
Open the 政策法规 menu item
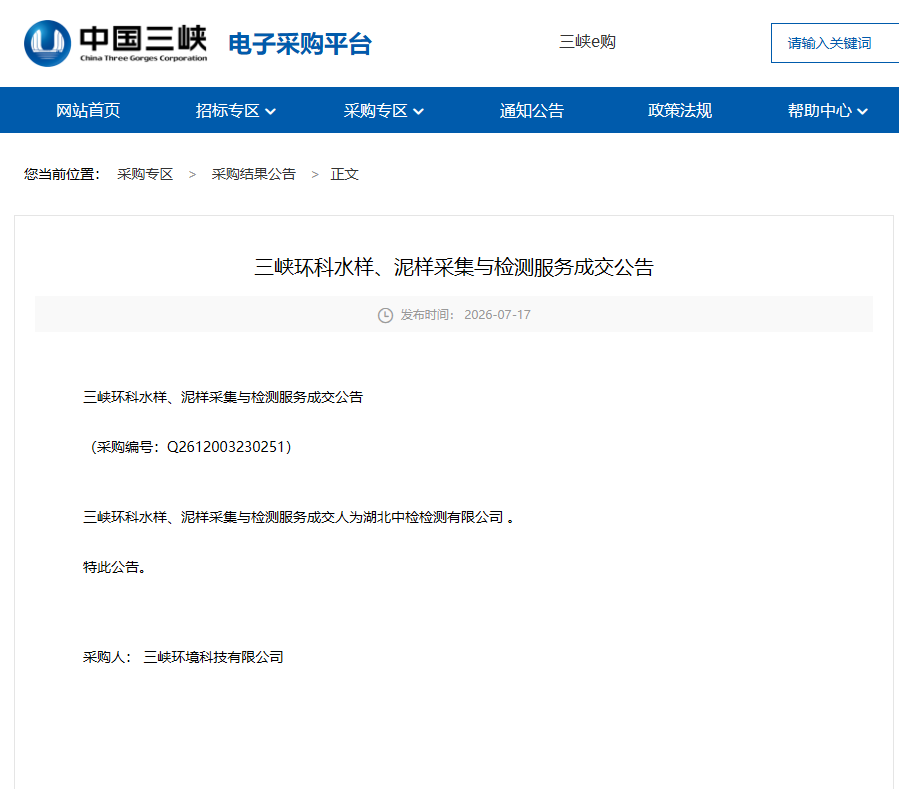pyautogui.click(x=679, y=110)
